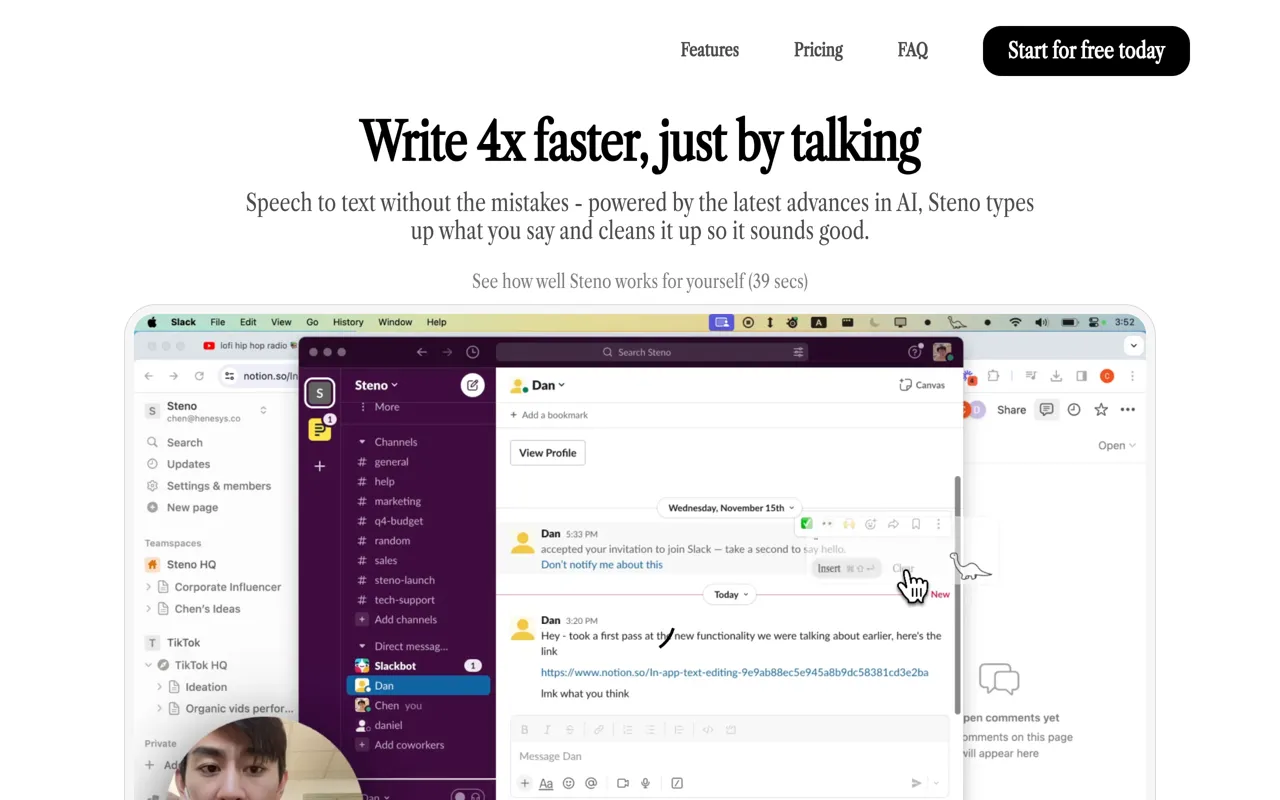Open Slack's history clock icon
This screenshot has width=1280, height=800.
473,352
